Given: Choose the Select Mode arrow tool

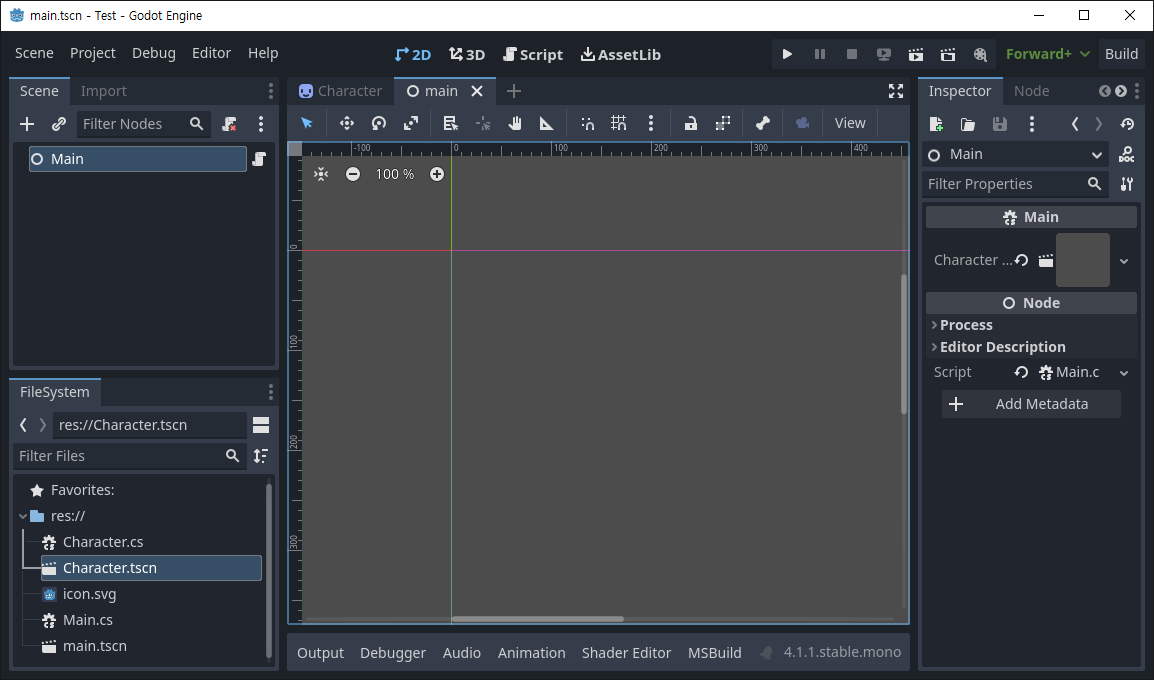Looking at the screenshot, I should [307, 123].
